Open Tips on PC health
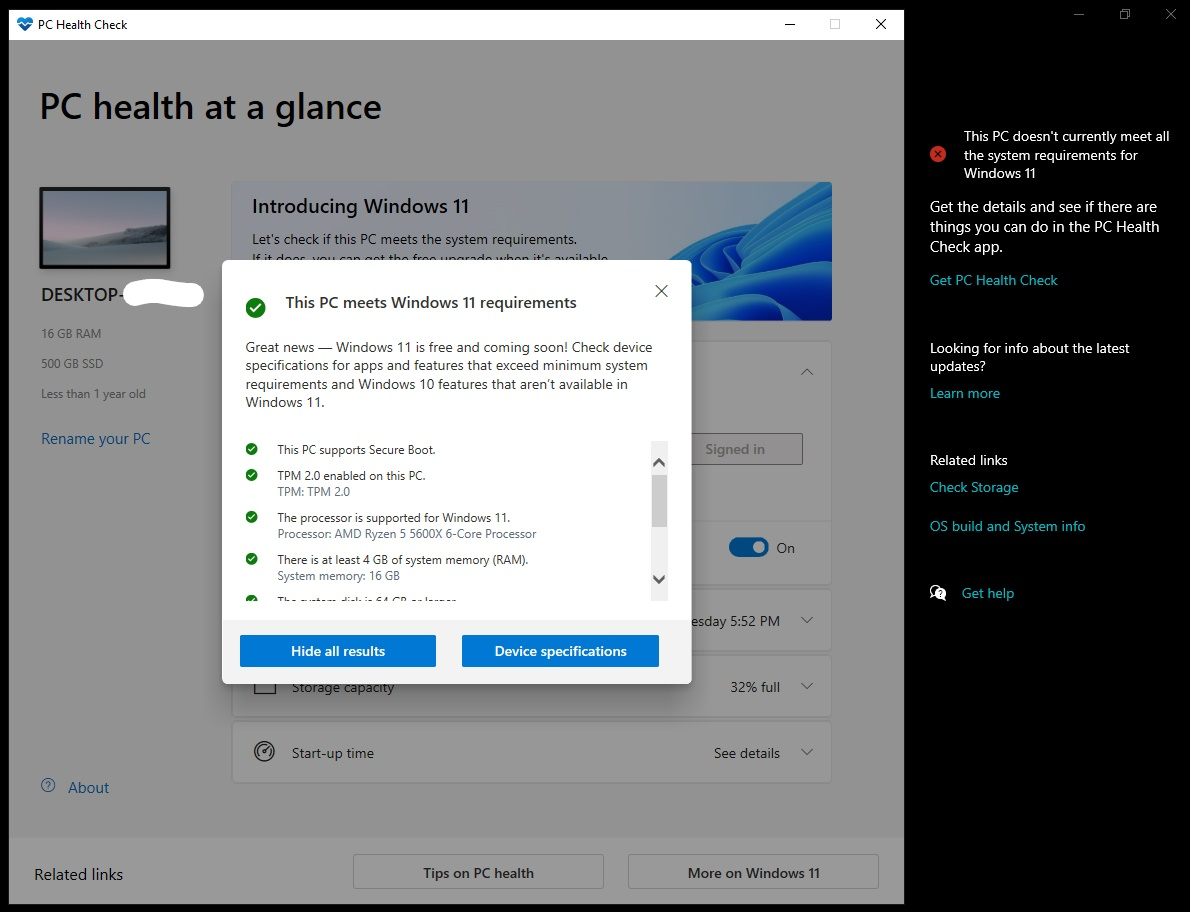Screen dimensions: 1190x912 [478, 872]
